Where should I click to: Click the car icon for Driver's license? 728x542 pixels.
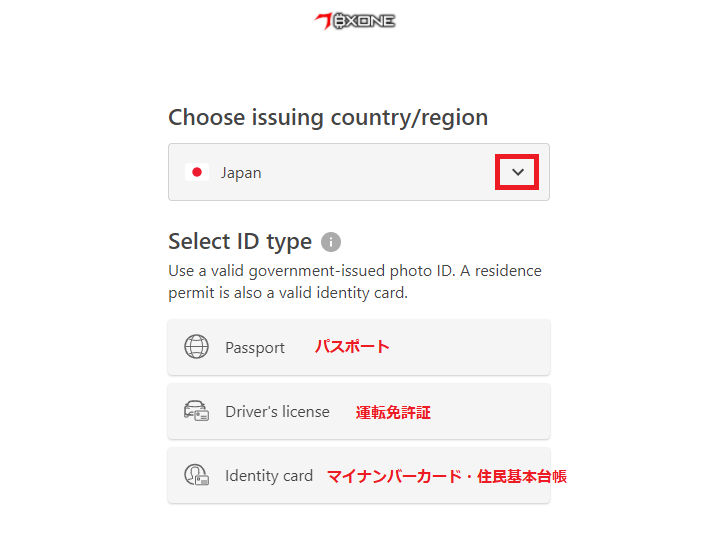(197, 411)
